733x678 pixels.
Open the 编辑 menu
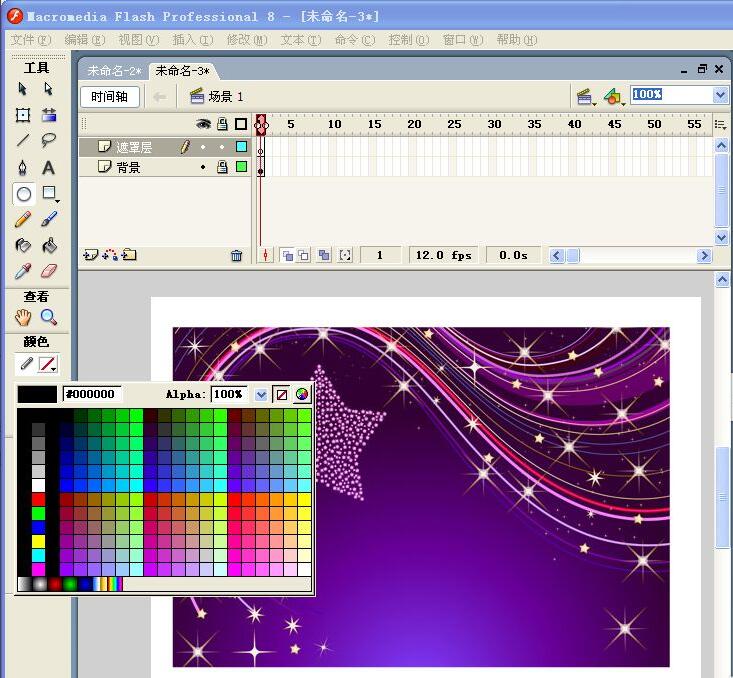coord(85,40)
